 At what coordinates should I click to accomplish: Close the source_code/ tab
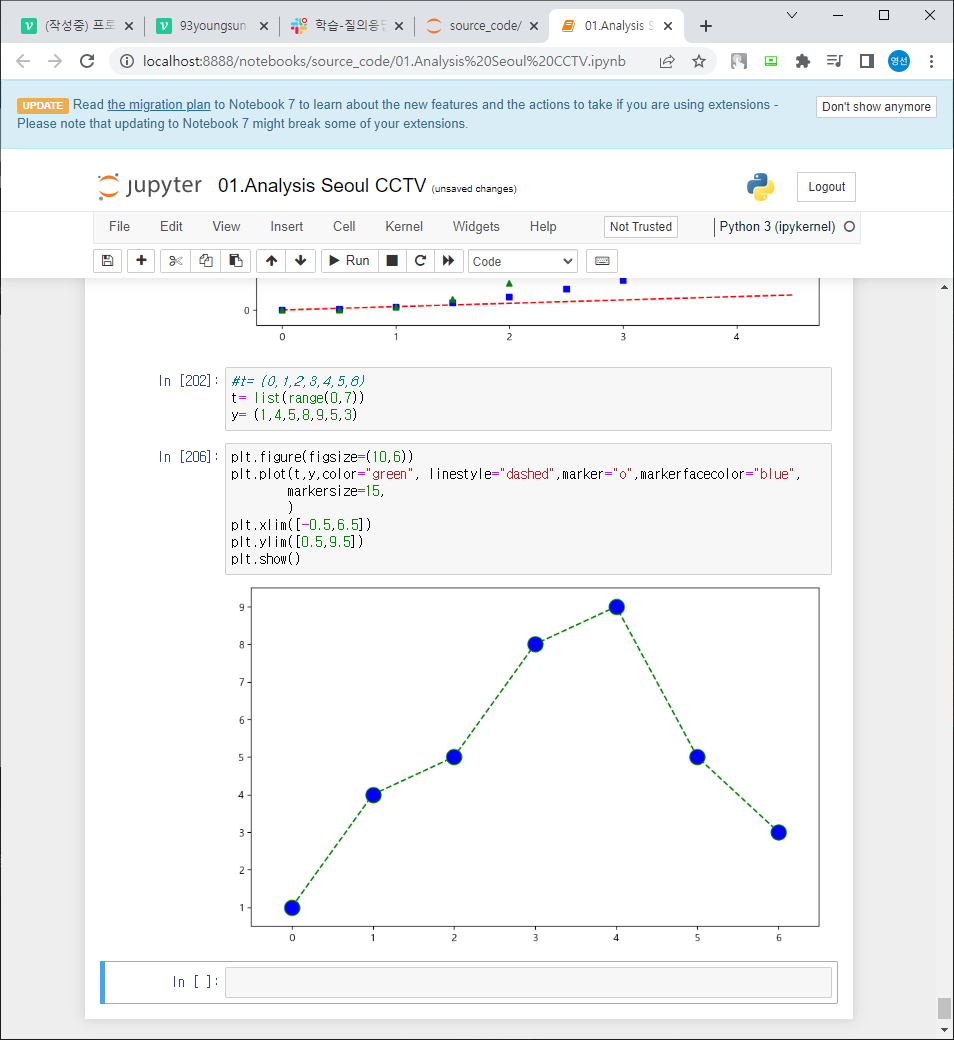[533, 26]
